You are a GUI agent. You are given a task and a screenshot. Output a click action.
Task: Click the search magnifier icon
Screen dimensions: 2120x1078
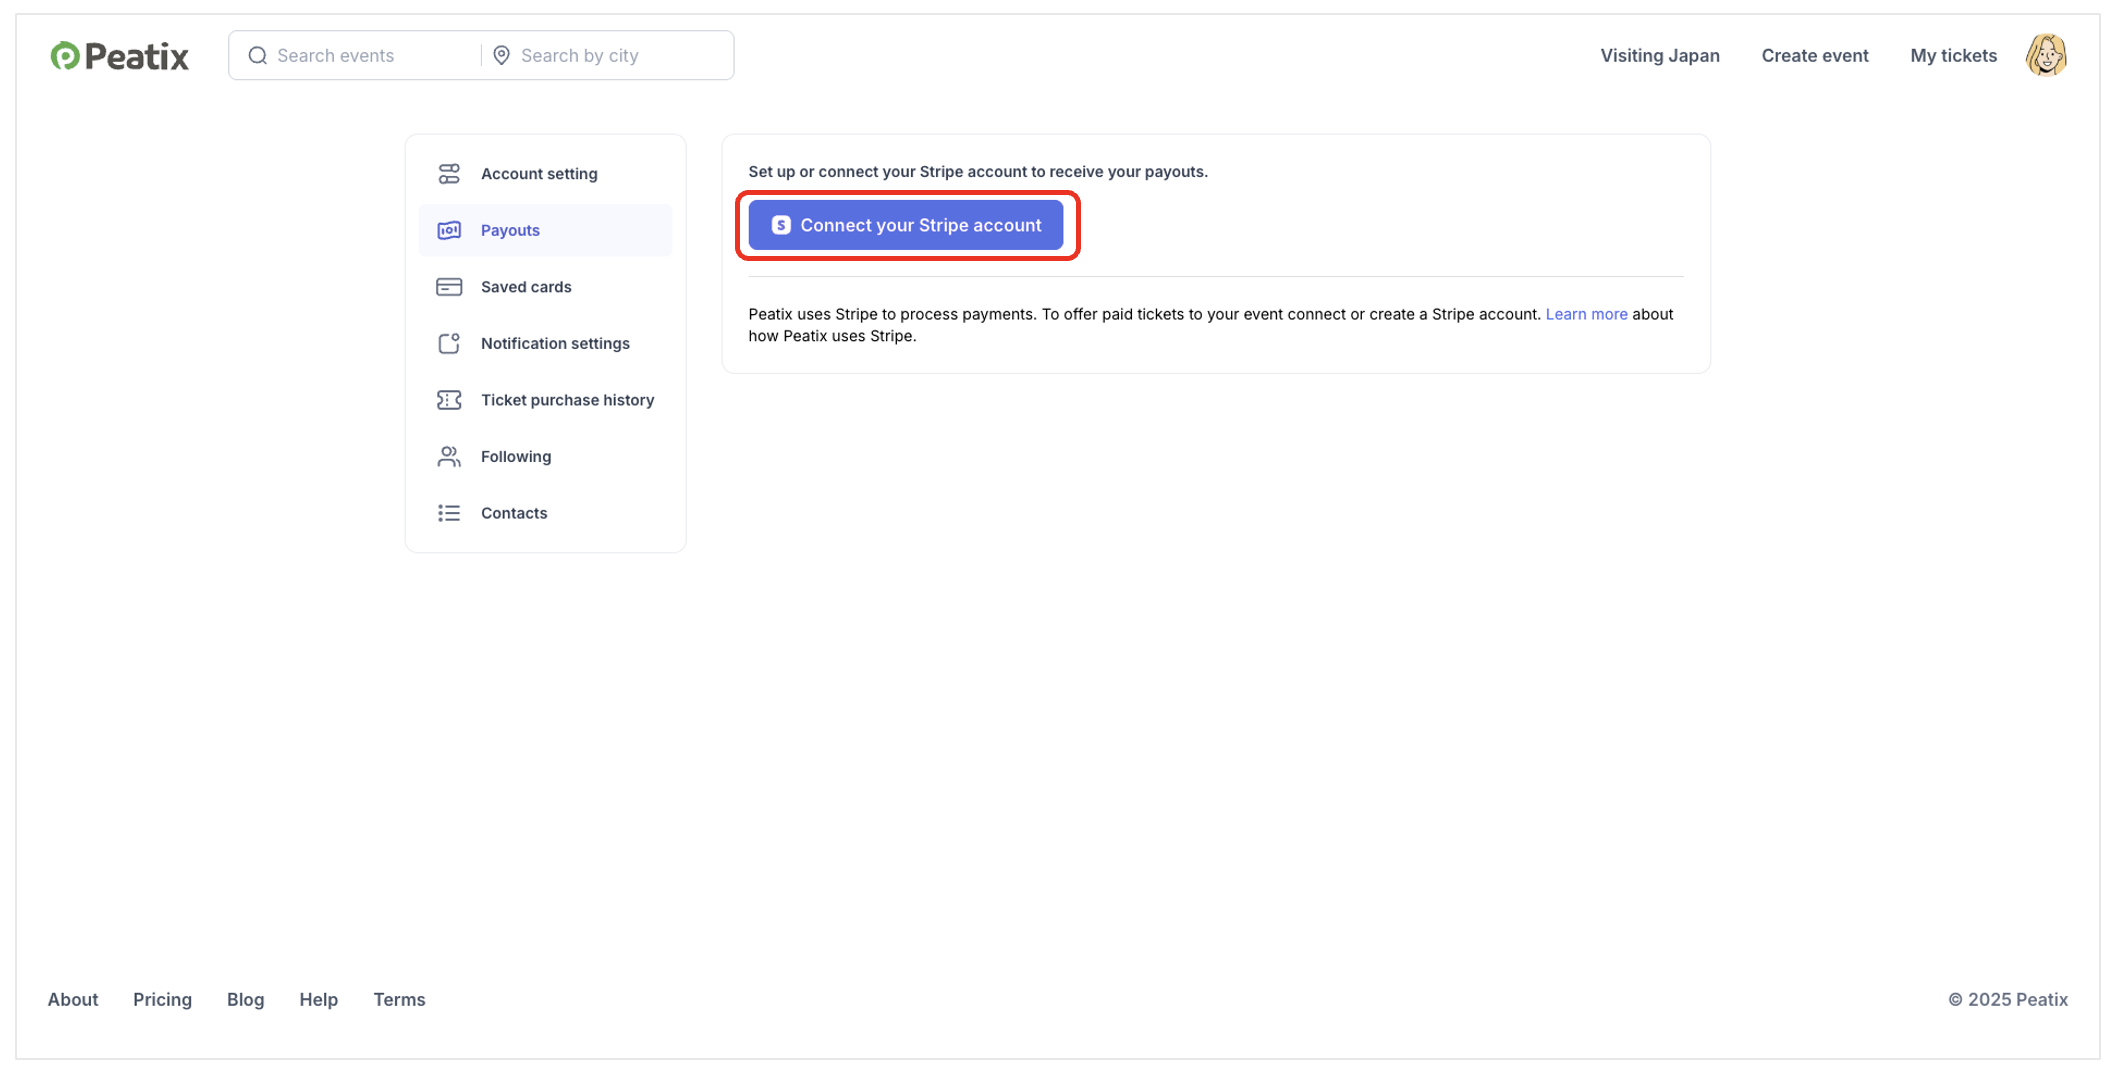pos(258,56)
